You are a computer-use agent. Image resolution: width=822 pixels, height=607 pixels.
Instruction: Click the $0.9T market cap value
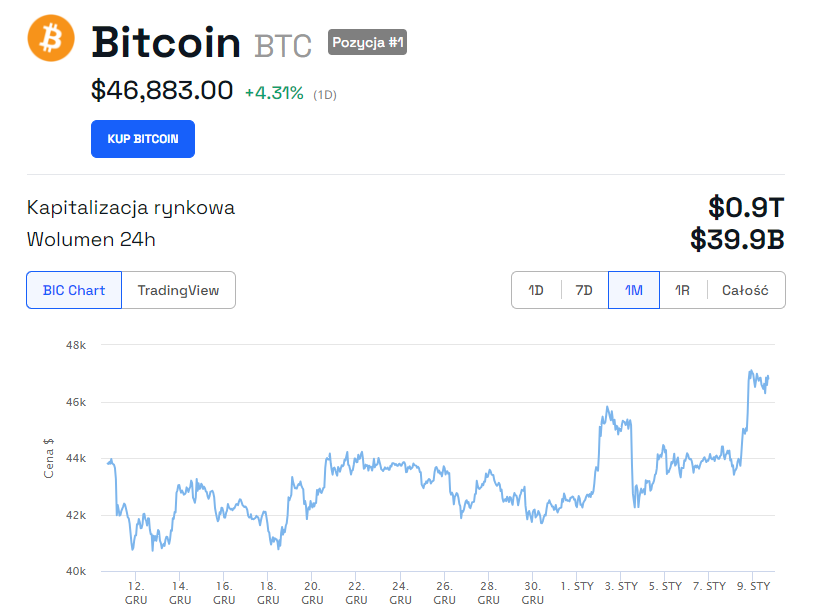click(746, 207)
